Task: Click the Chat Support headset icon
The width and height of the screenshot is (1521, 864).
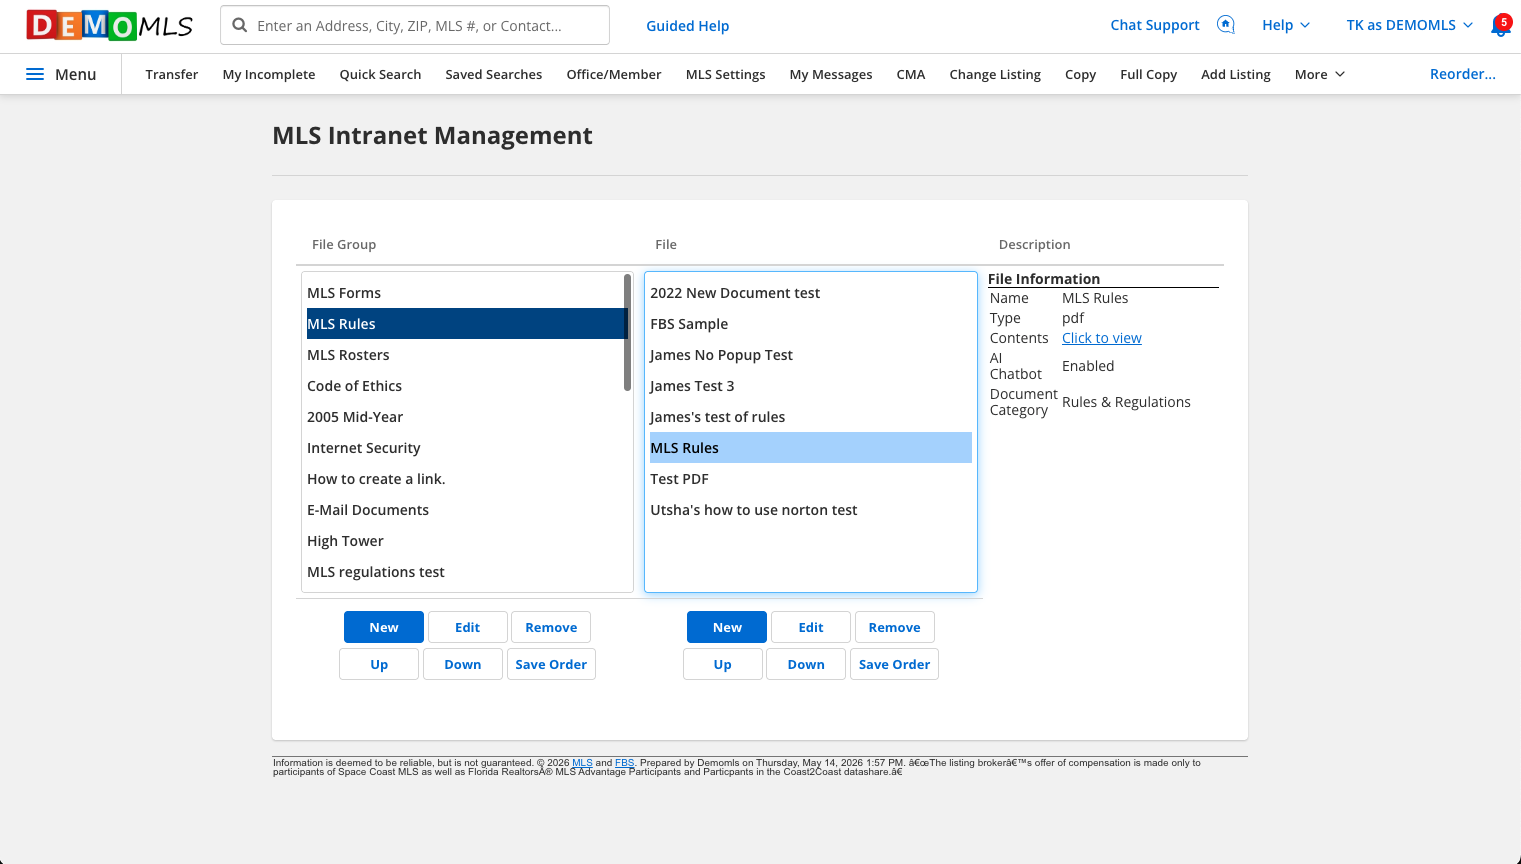Action: click(x=1226, y=25)
